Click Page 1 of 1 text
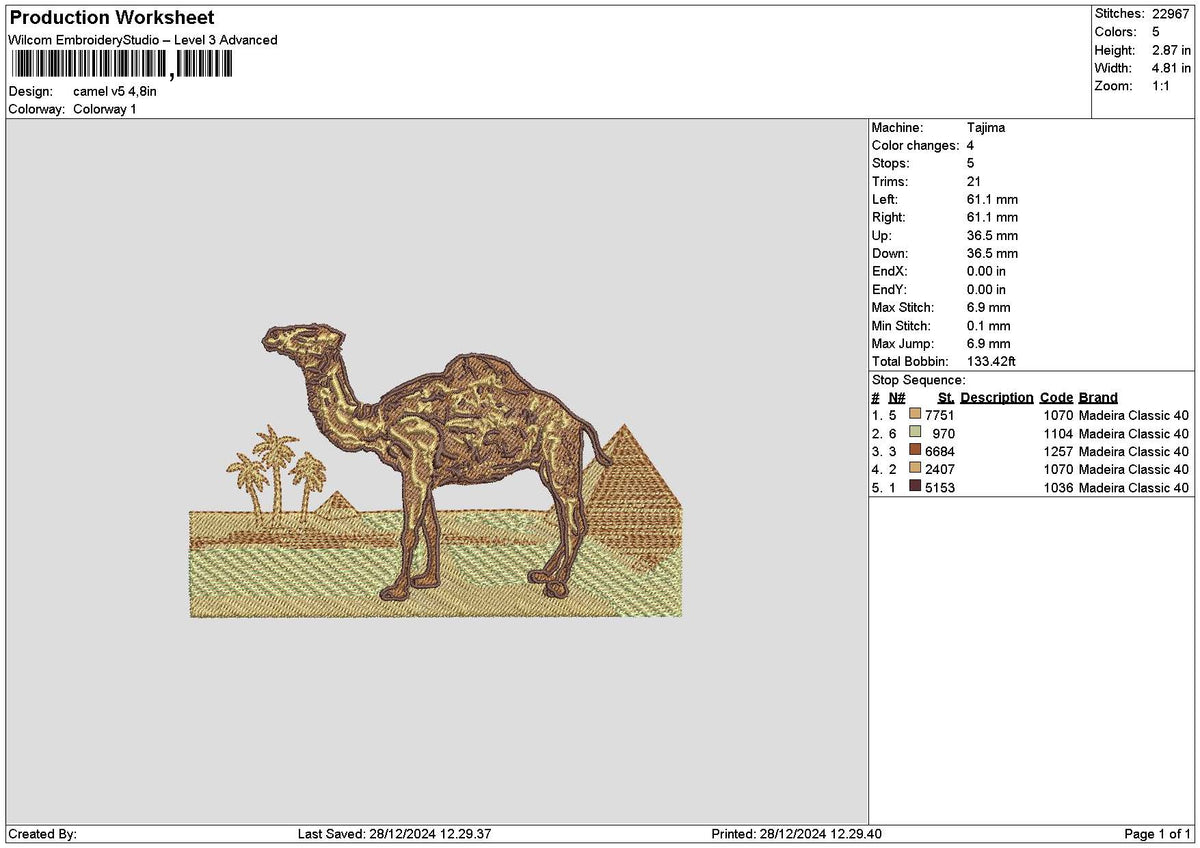The image size is (1200, 848). [x=1158, y=833]
